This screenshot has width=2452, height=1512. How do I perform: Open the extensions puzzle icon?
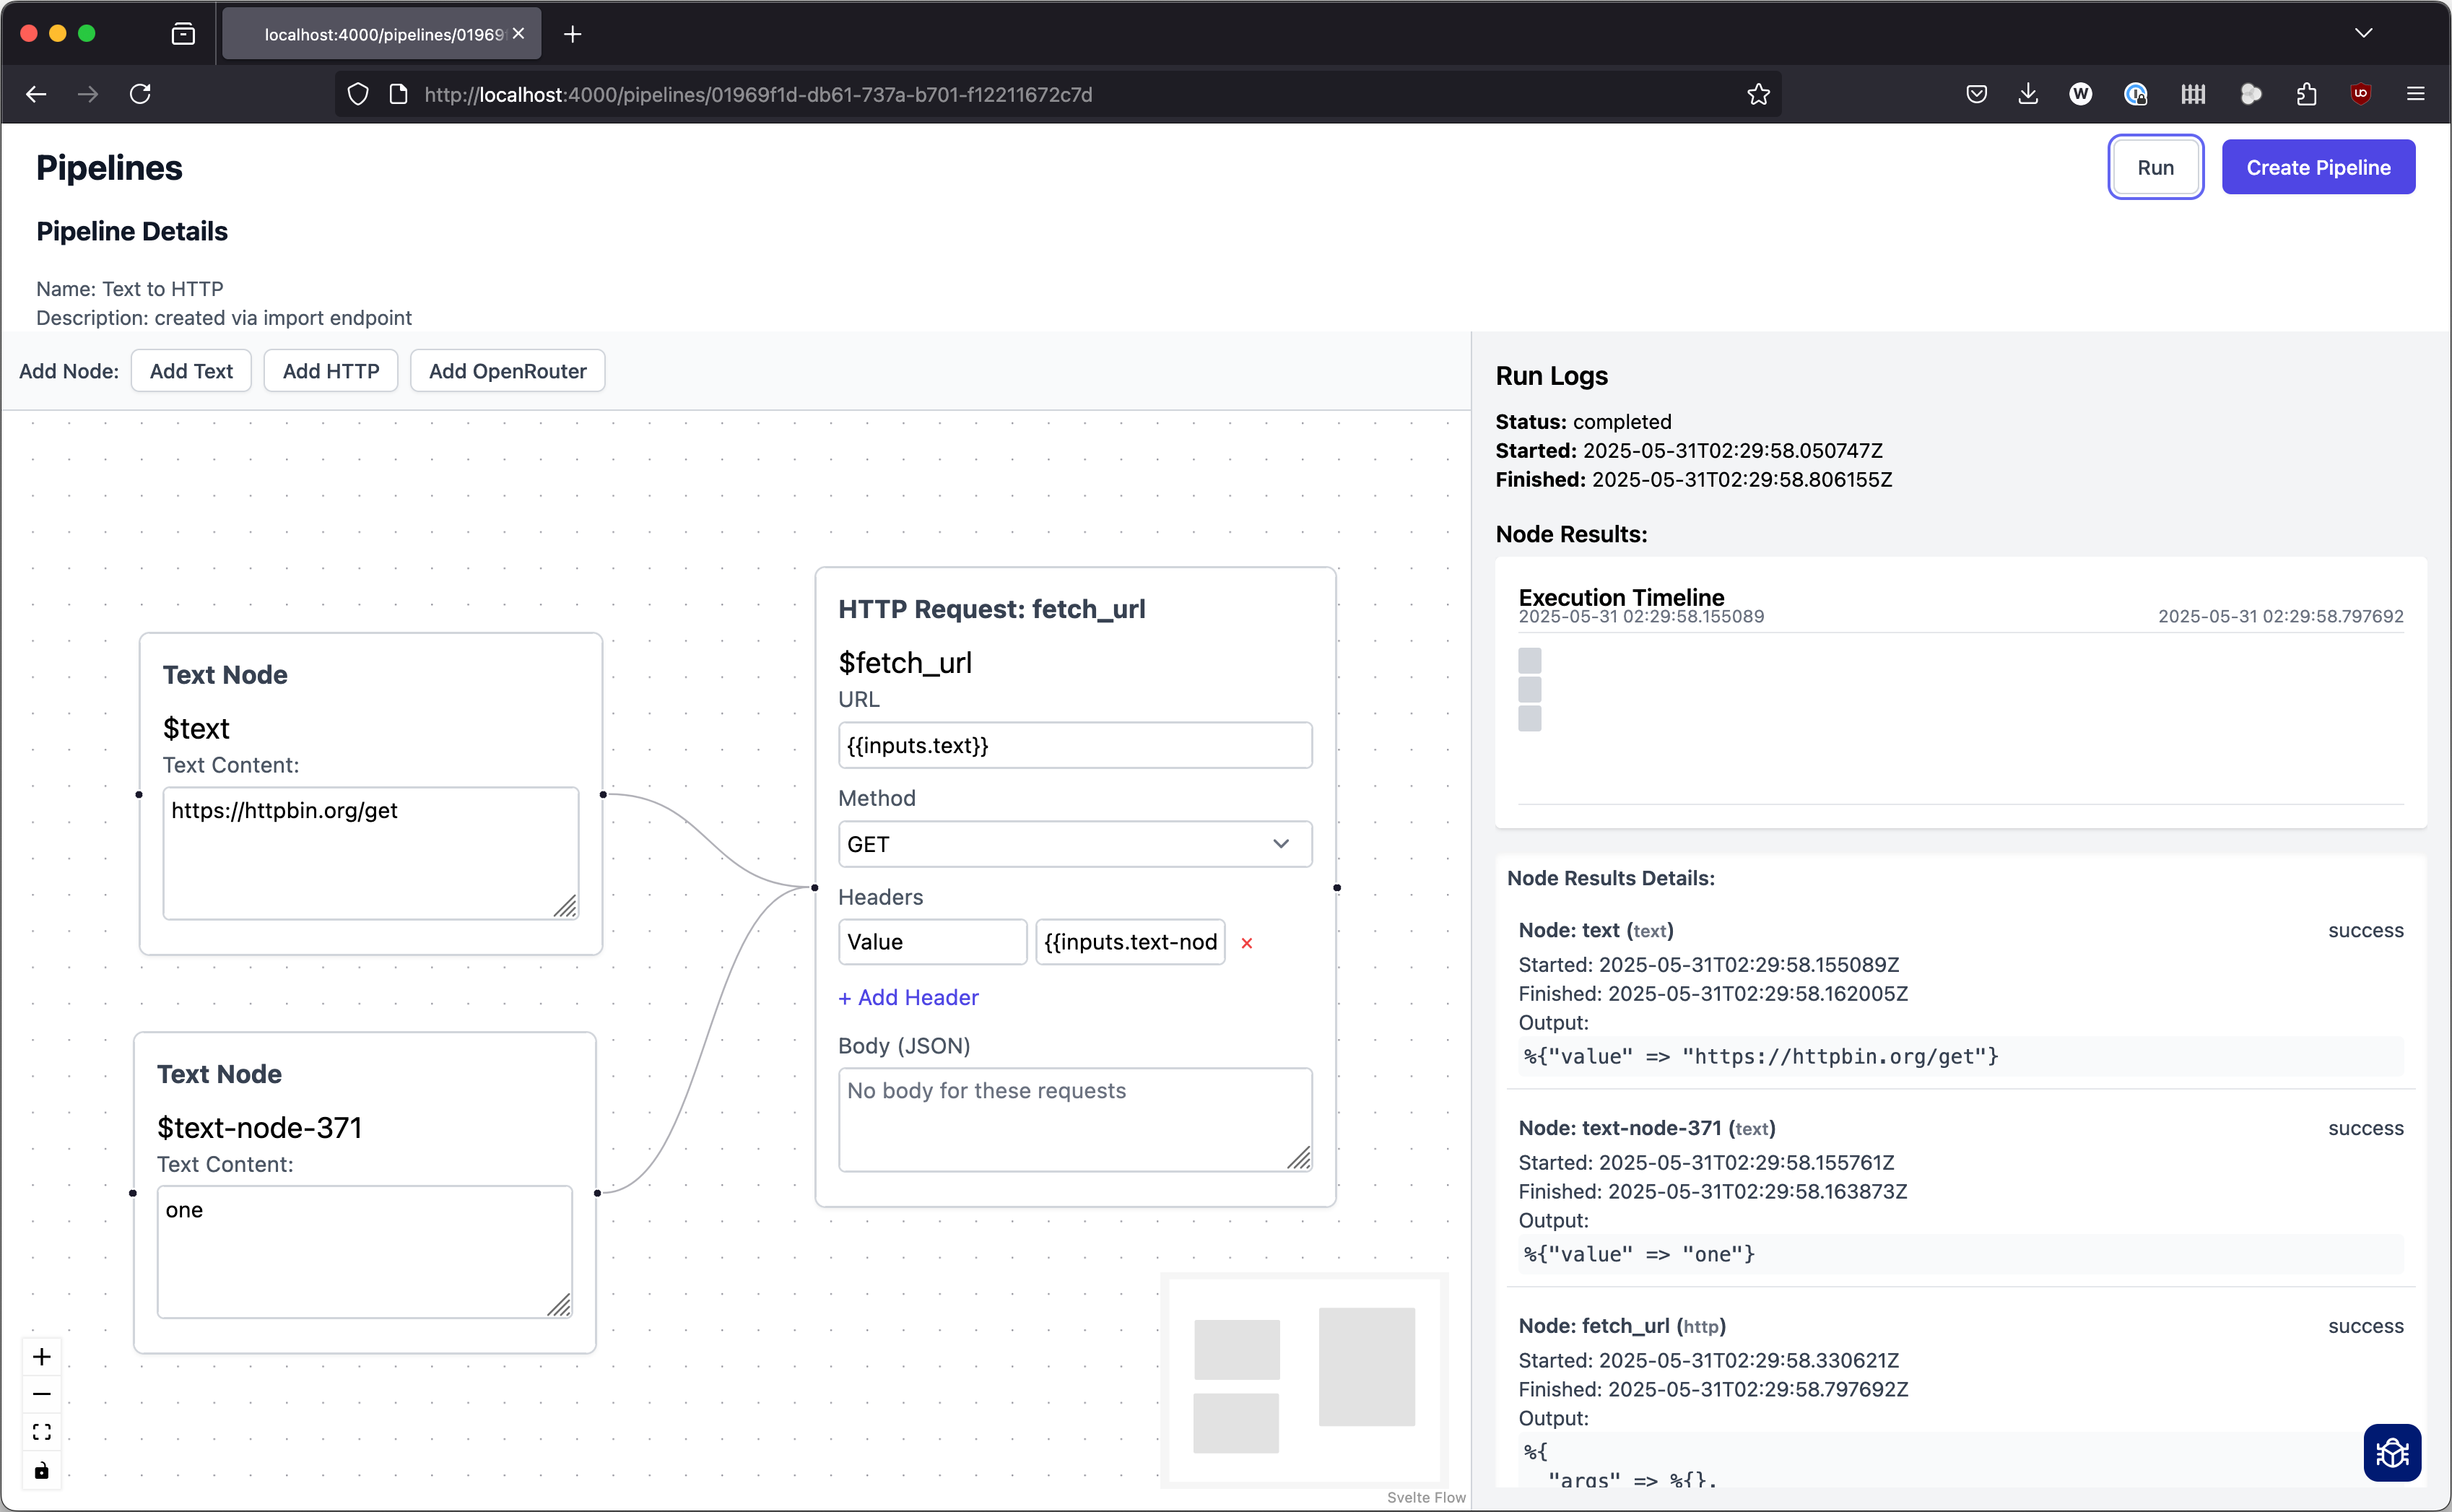pos(2306,94)
